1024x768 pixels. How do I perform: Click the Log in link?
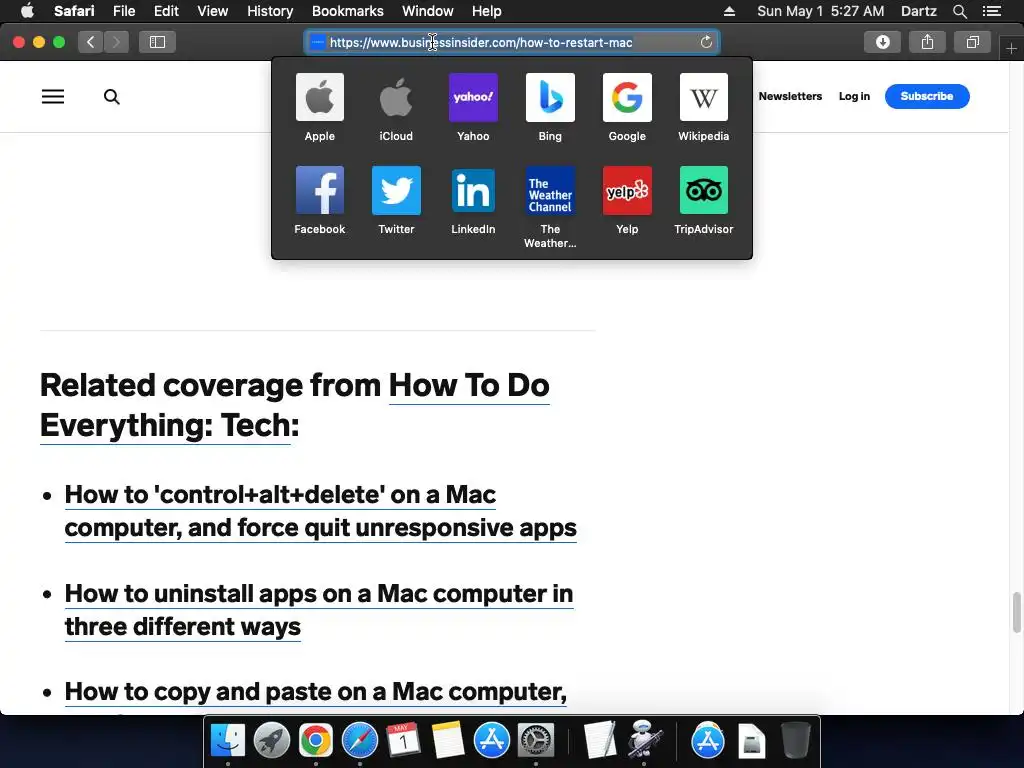pyautogui.click(x=854, y=96)
